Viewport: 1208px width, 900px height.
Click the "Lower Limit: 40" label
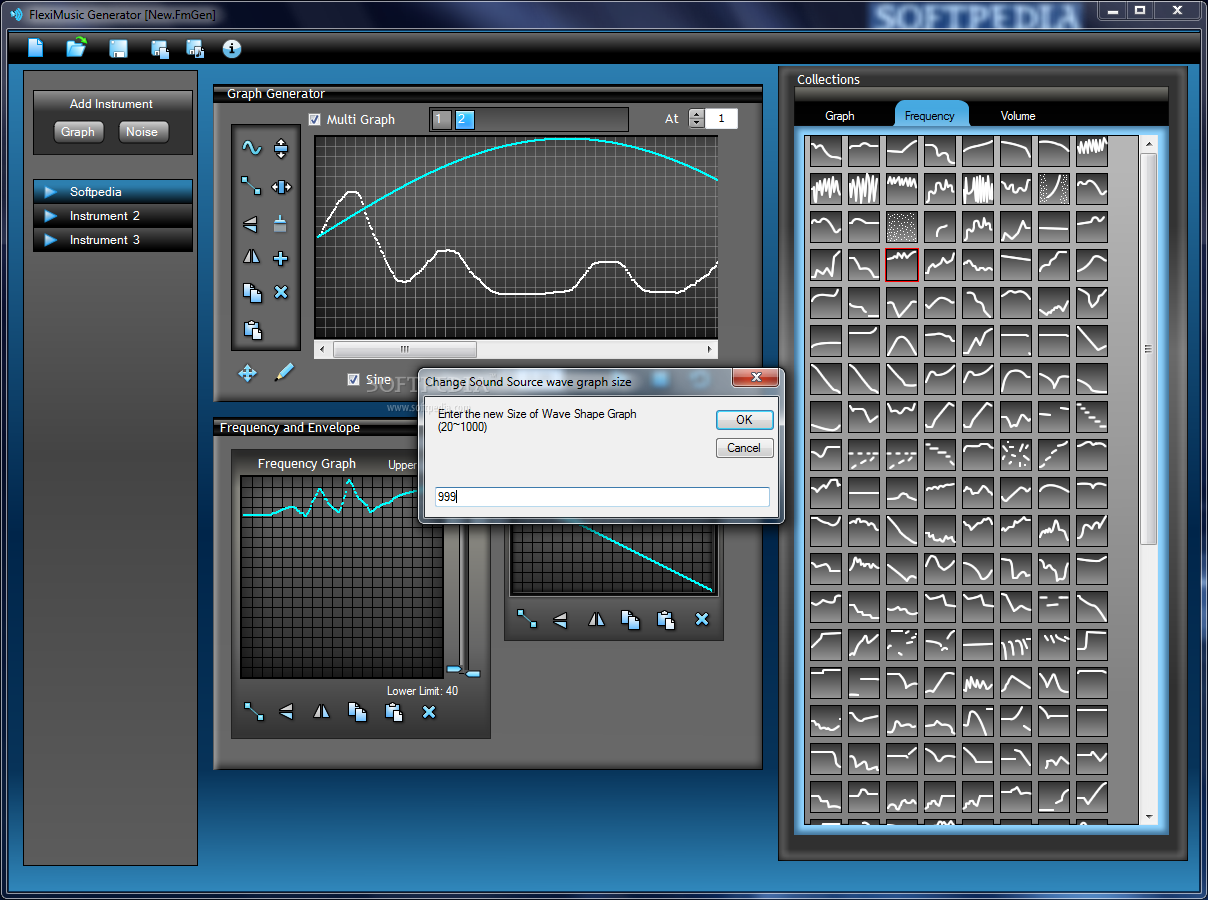coord(423,691)
